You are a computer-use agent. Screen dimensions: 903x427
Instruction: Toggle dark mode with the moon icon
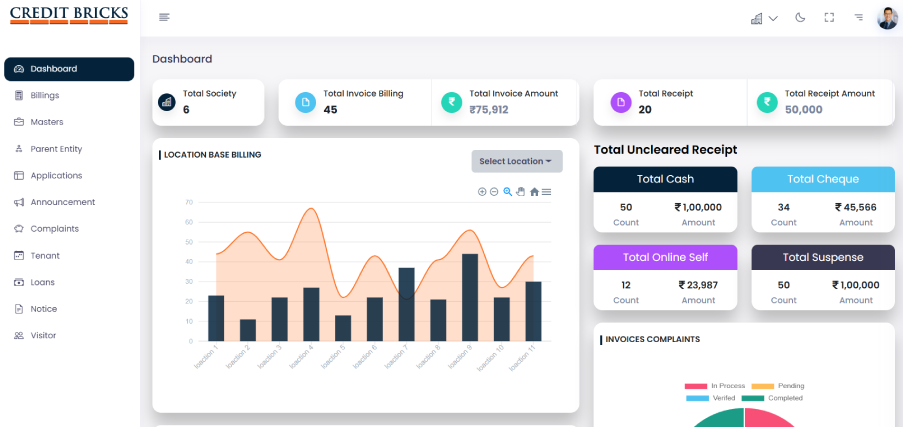[800, 17]
